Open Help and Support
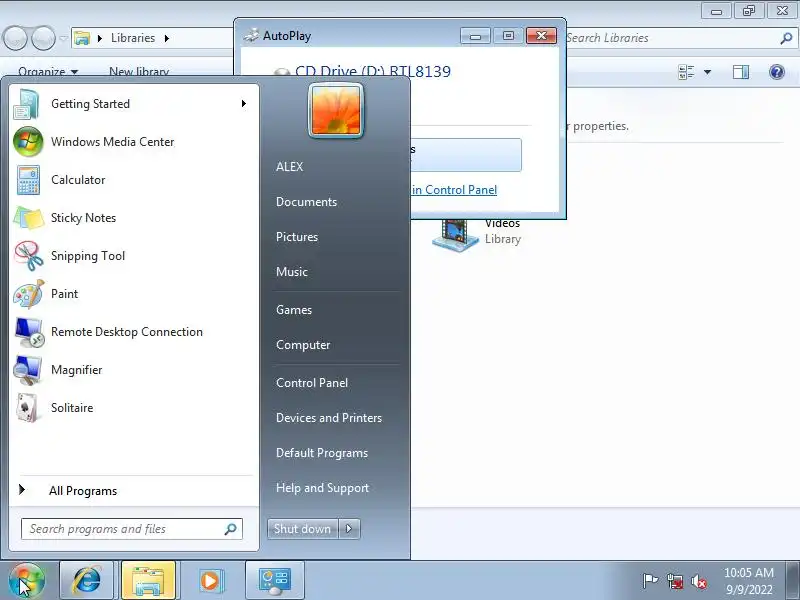Image resolution: width=800 pixels, height=600 pixels. pyautogui.click(x=322, y=488)
